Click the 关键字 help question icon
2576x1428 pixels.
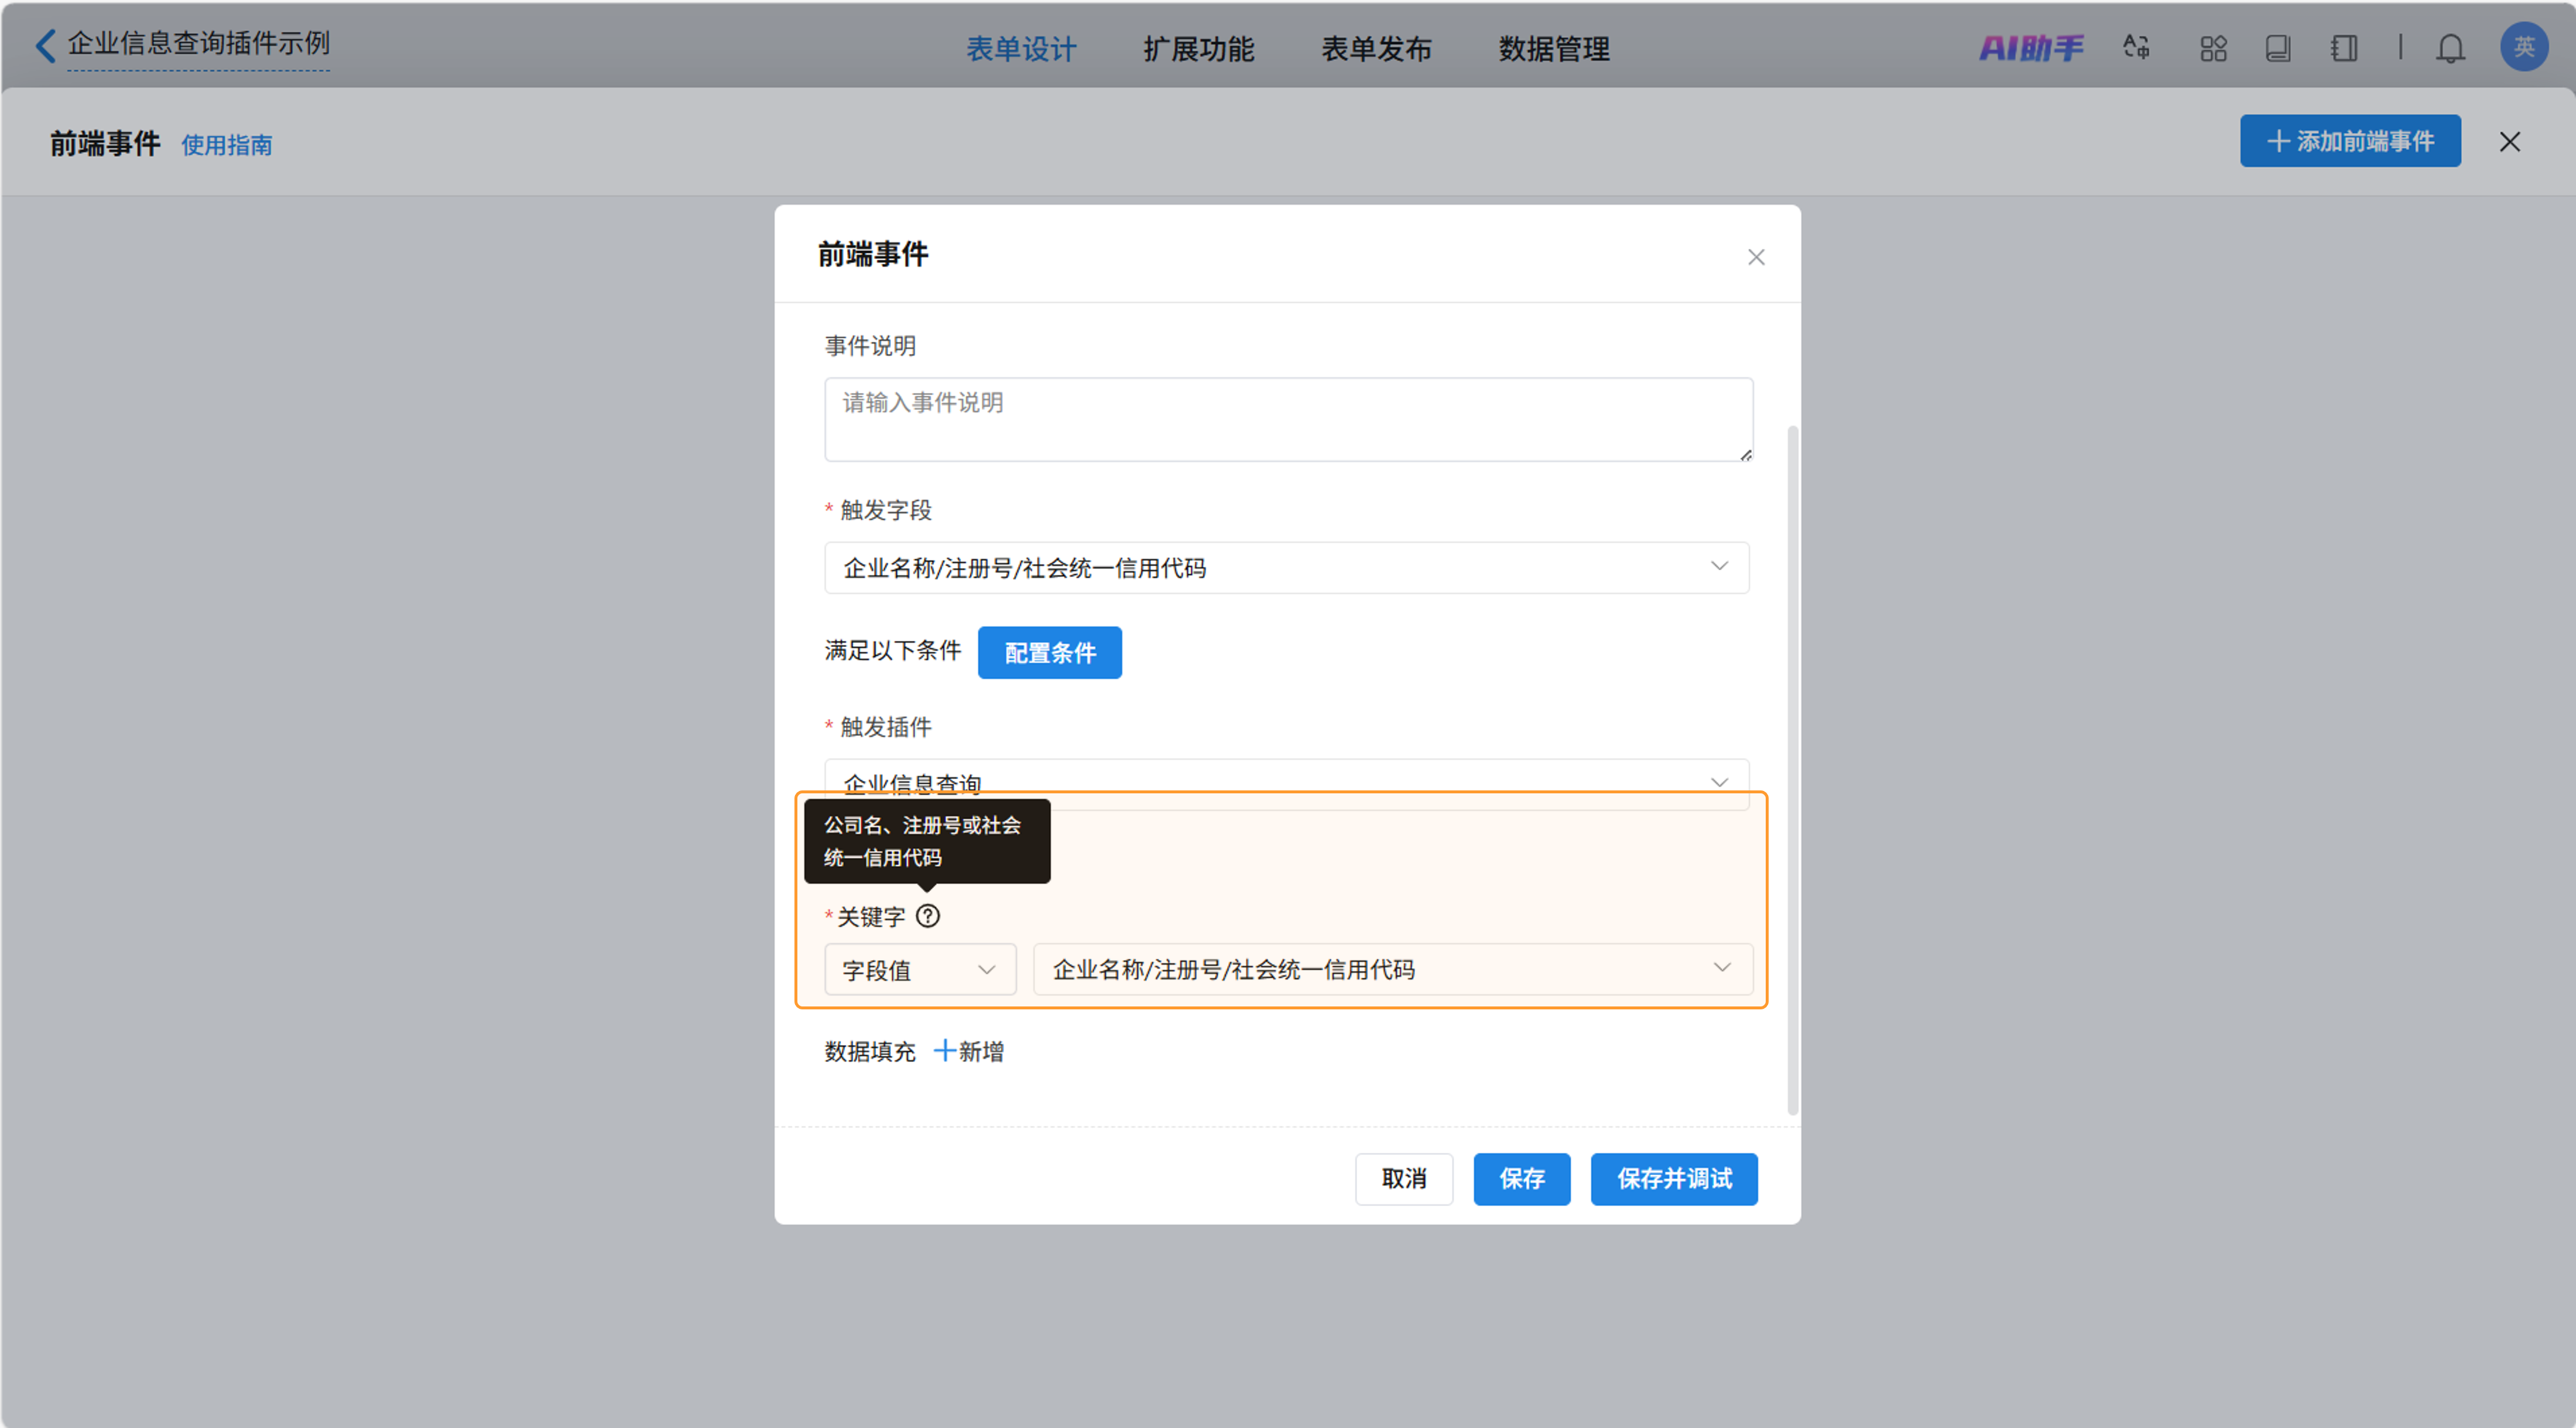[928, 916]
